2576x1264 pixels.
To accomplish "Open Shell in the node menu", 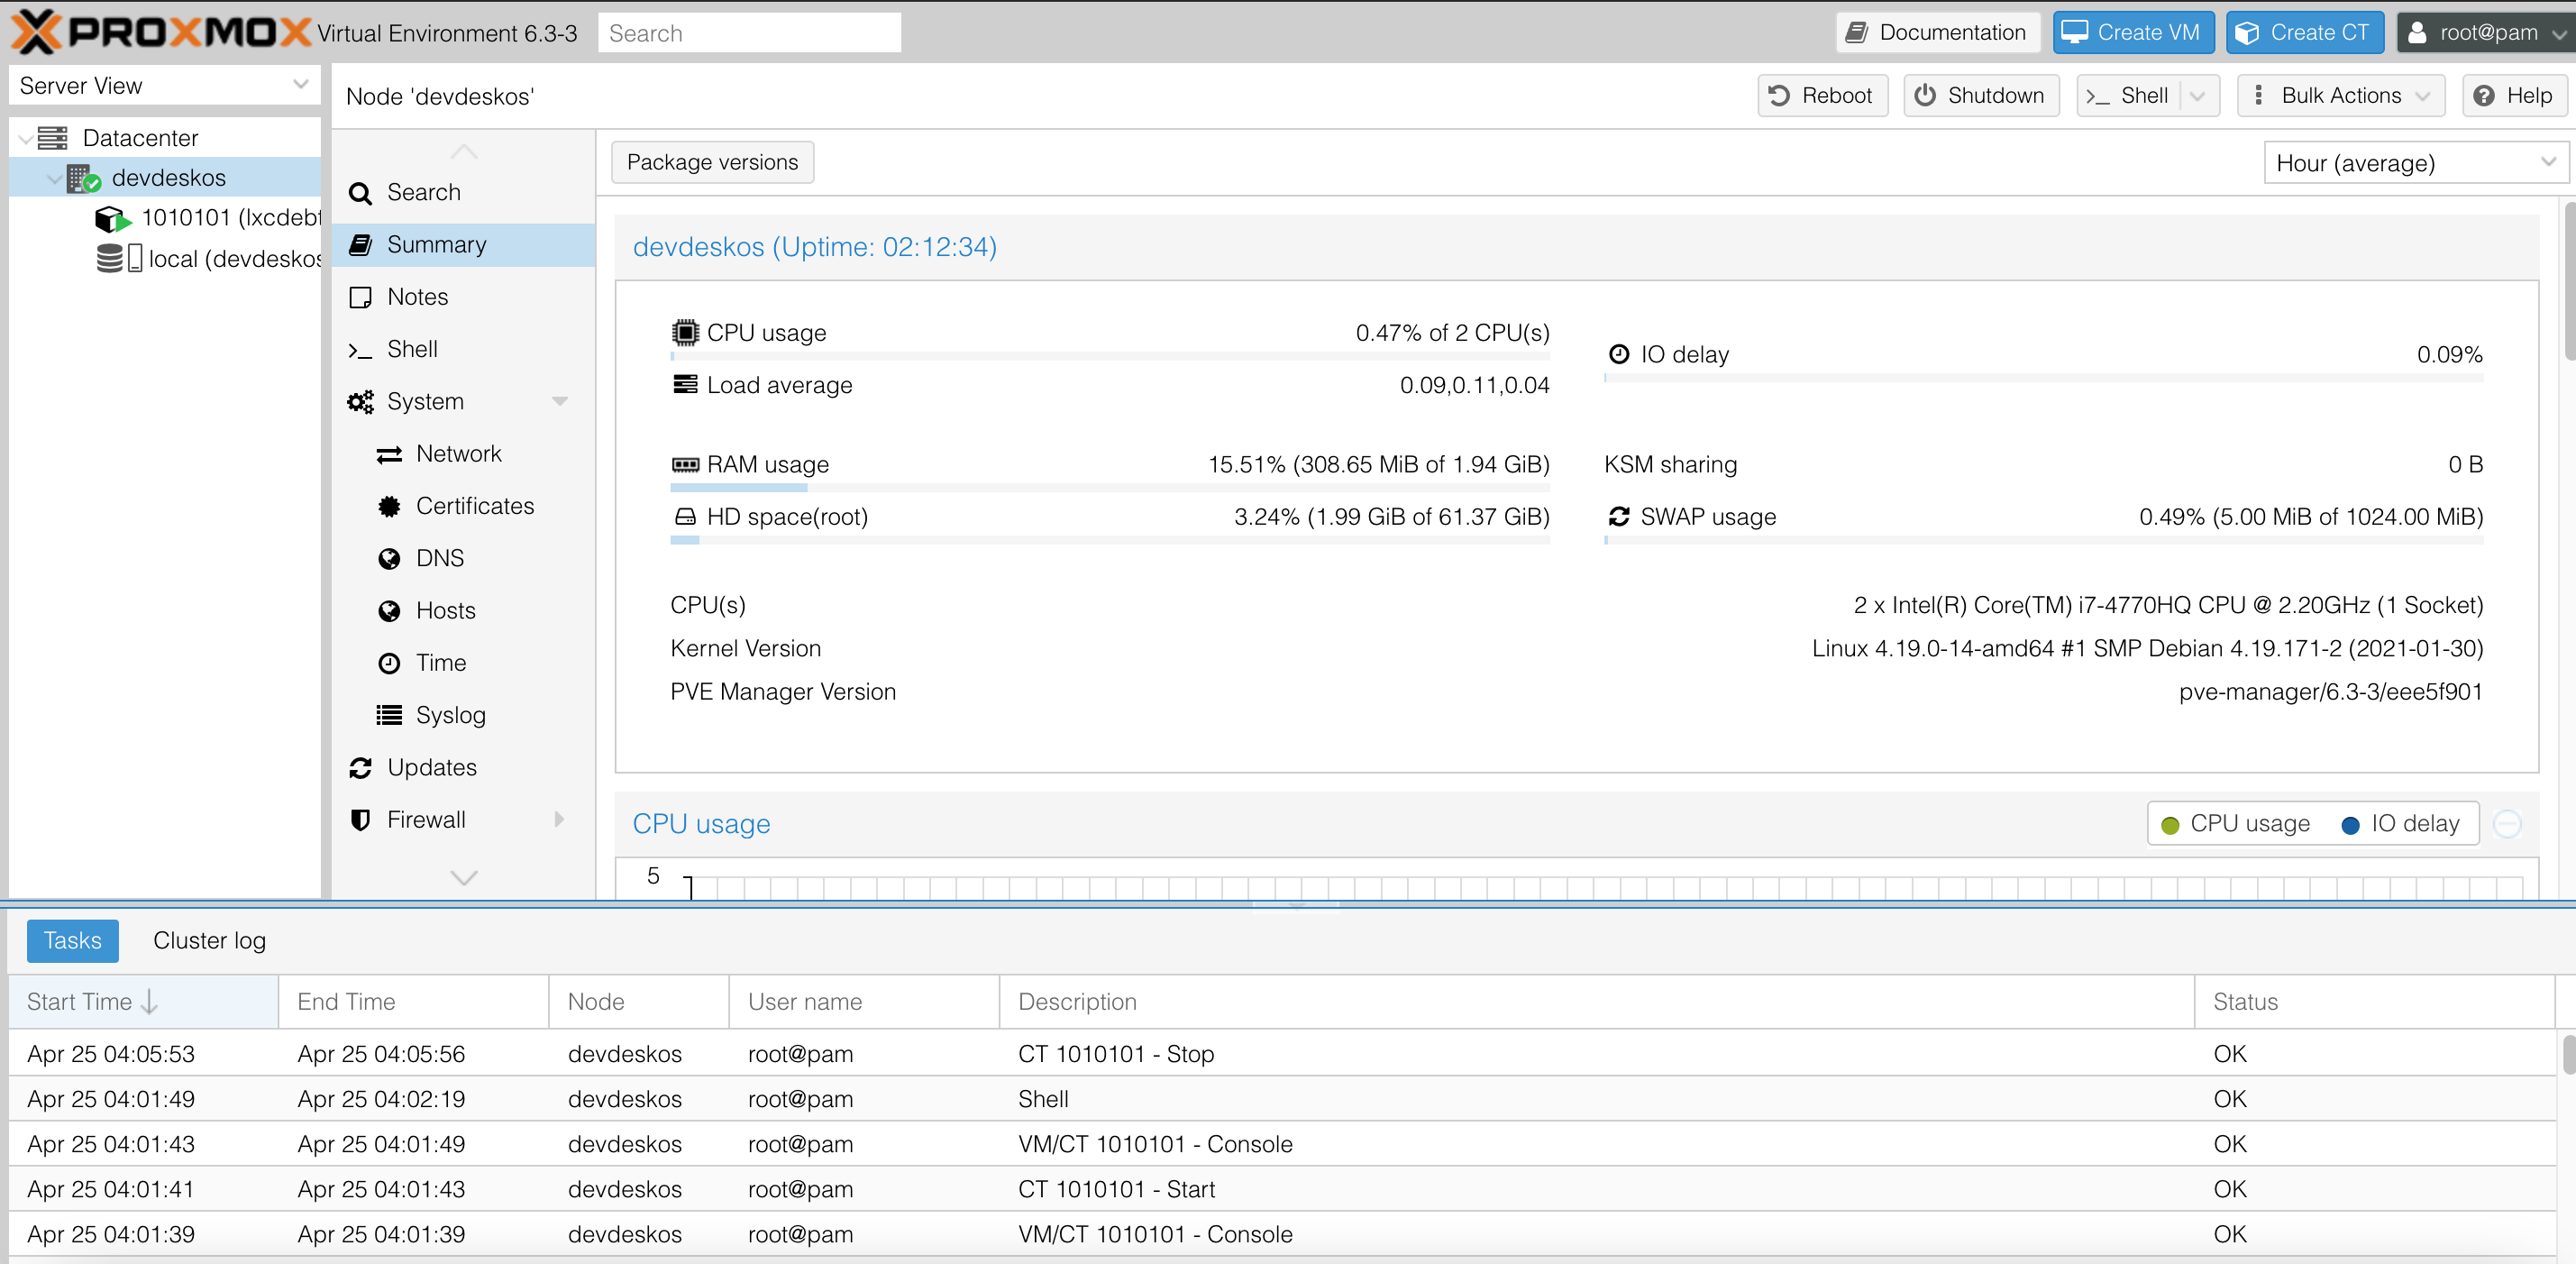I will pos(464,350).
